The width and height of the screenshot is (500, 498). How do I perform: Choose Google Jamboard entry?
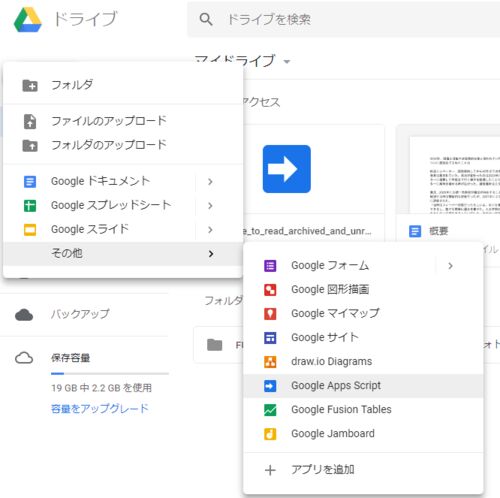coord(363,434)
